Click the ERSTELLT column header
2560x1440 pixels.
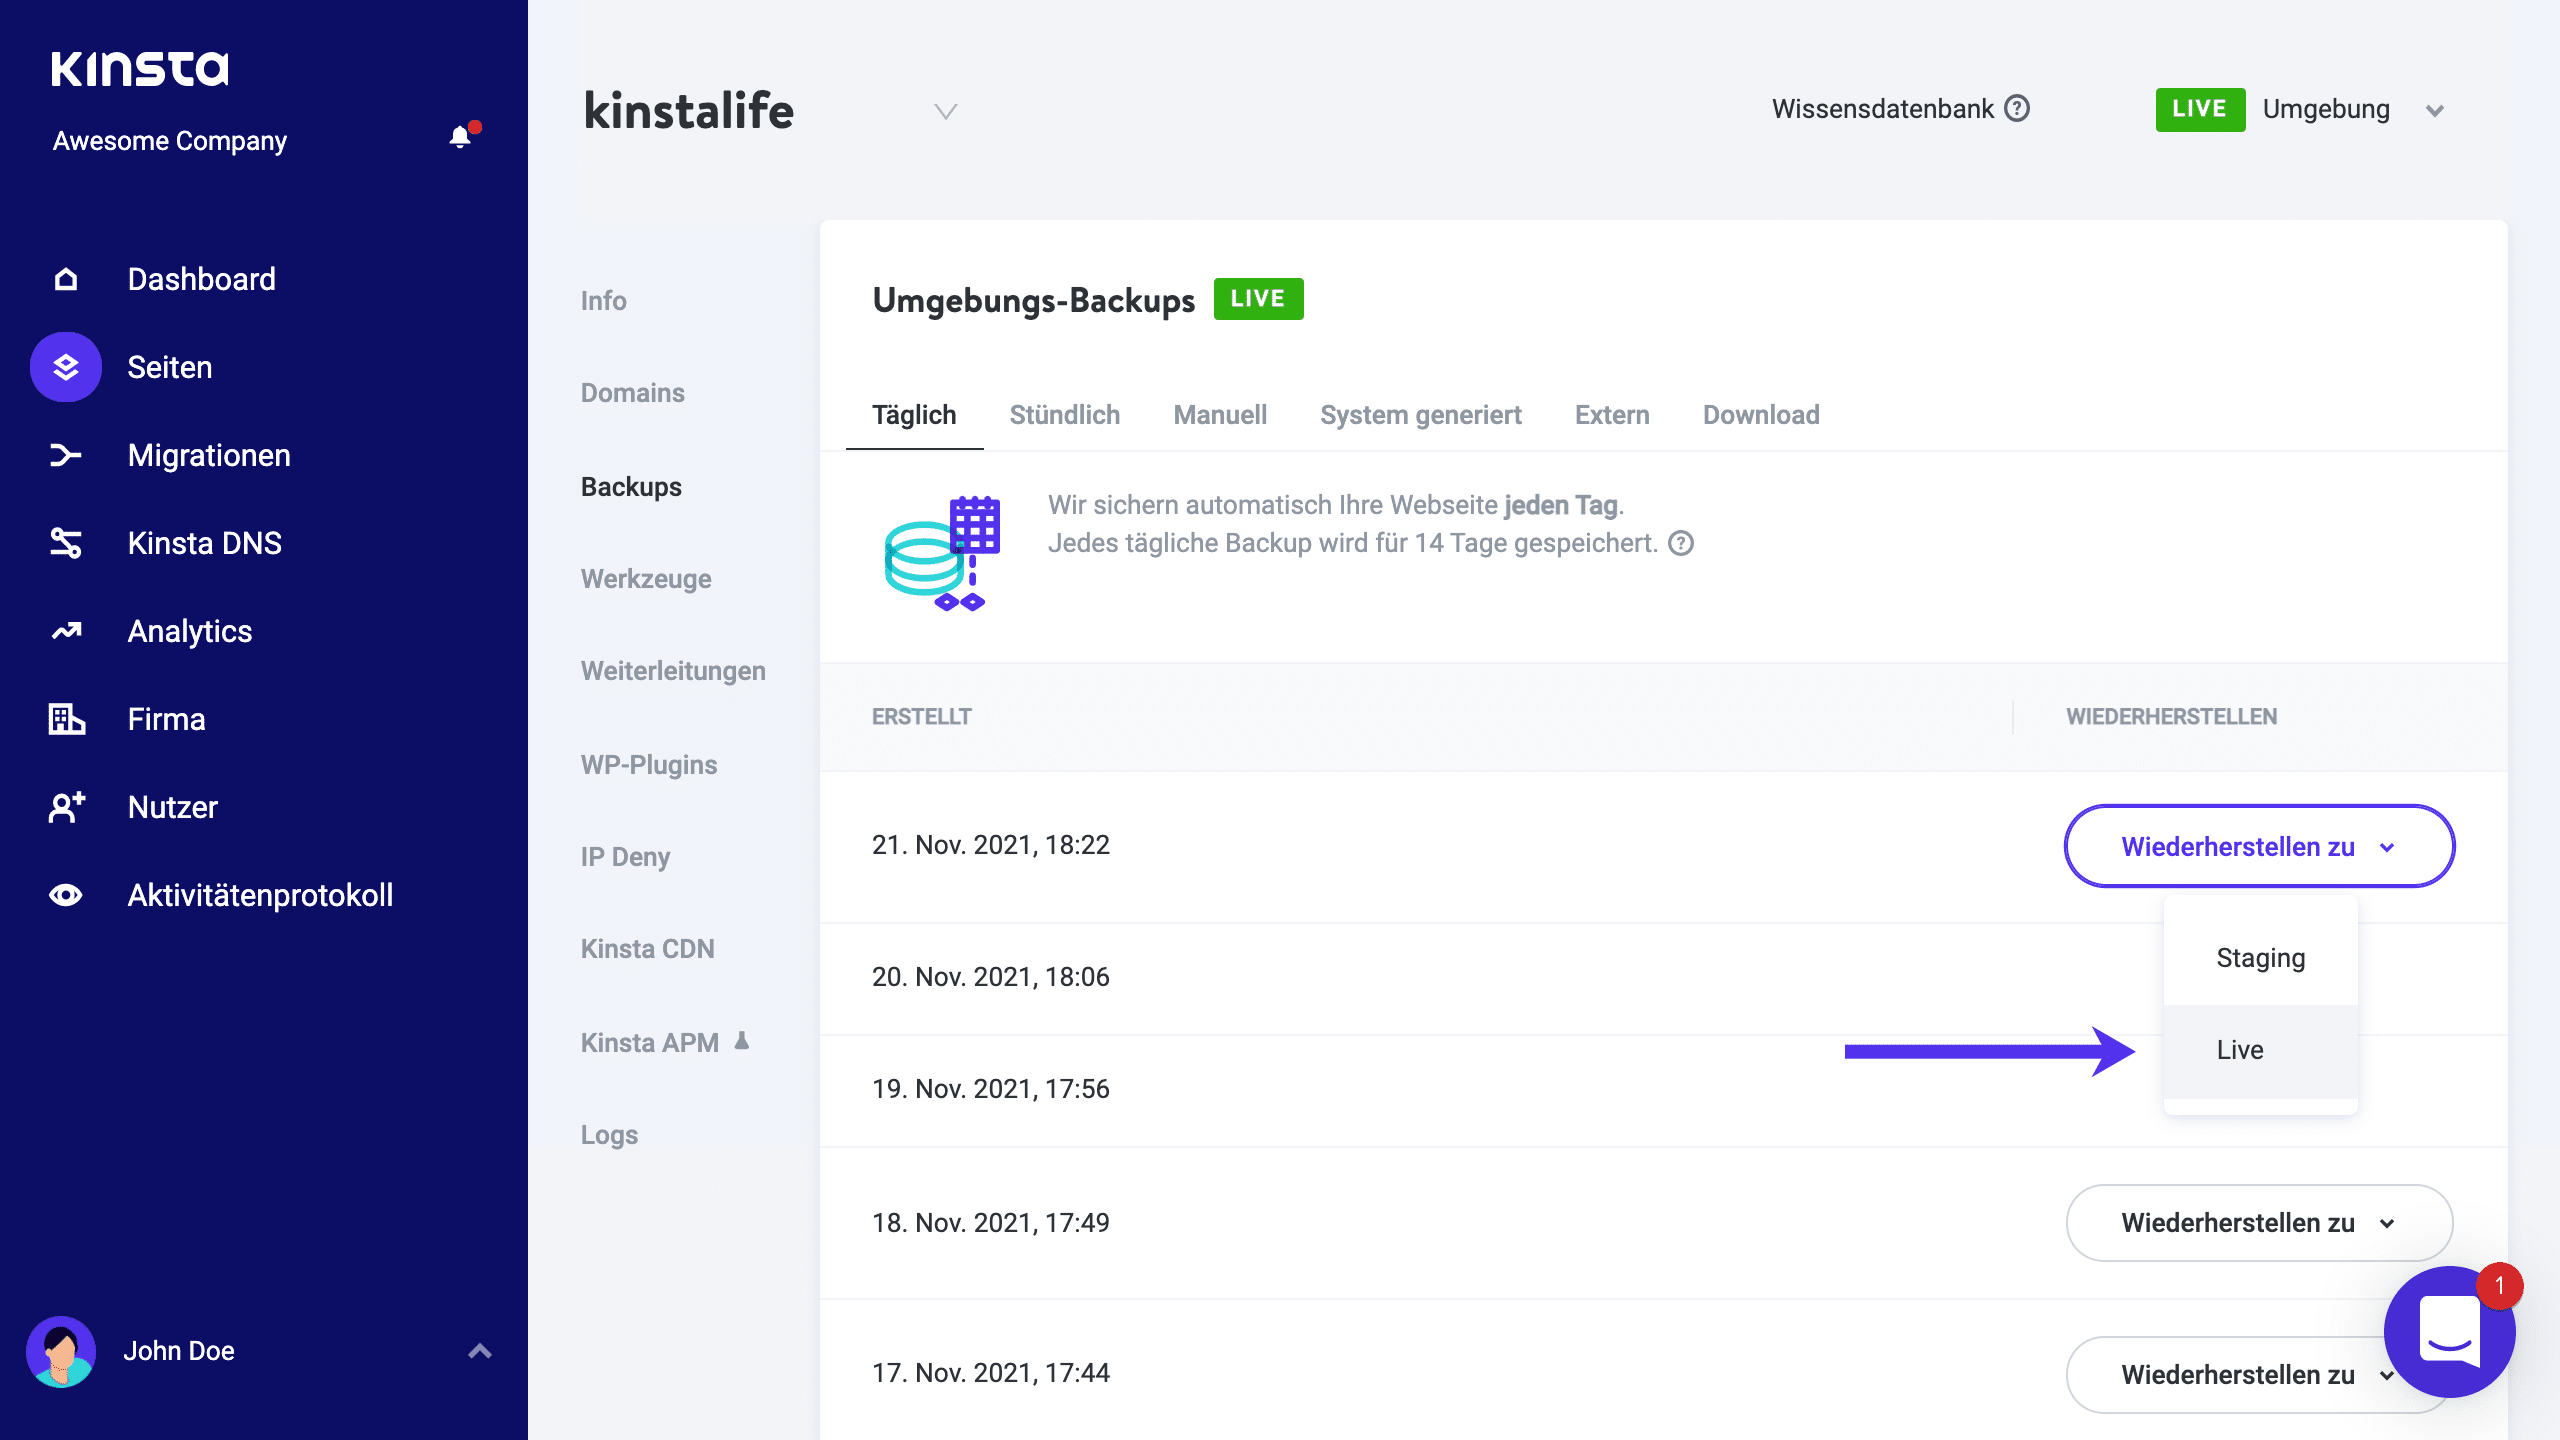pos(922,716)
